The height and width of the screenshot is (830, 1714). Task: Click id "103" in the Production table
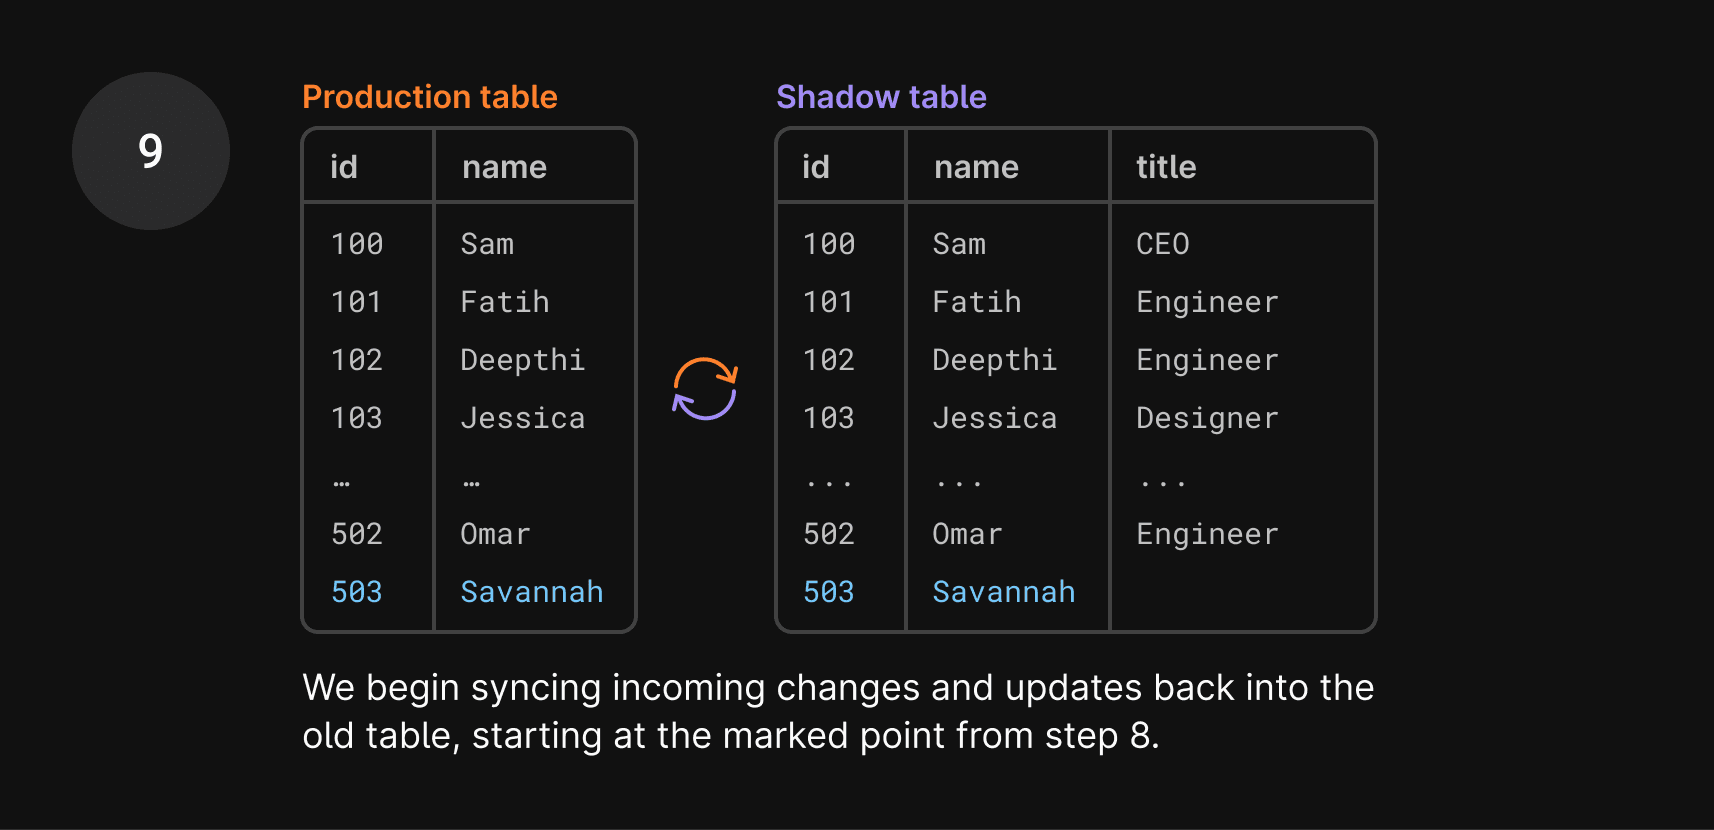[357, 418]
